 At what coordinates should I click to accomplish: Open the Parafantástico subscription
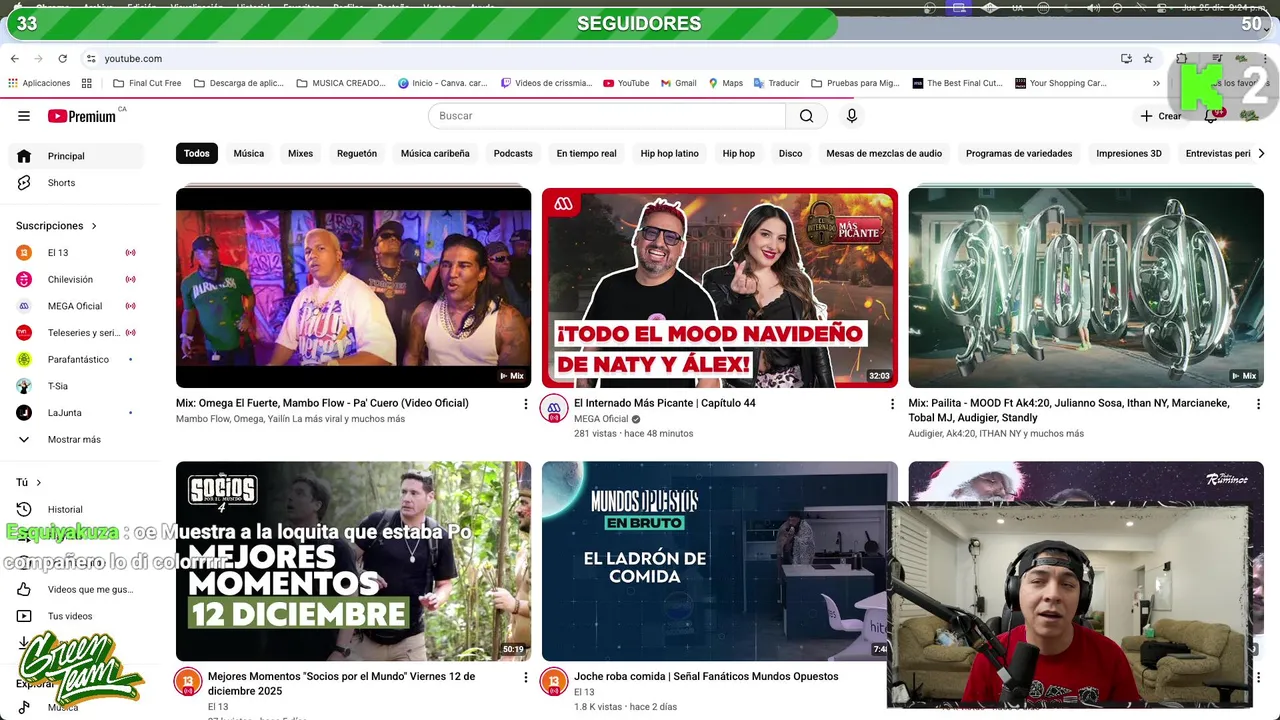coord(76,359)
